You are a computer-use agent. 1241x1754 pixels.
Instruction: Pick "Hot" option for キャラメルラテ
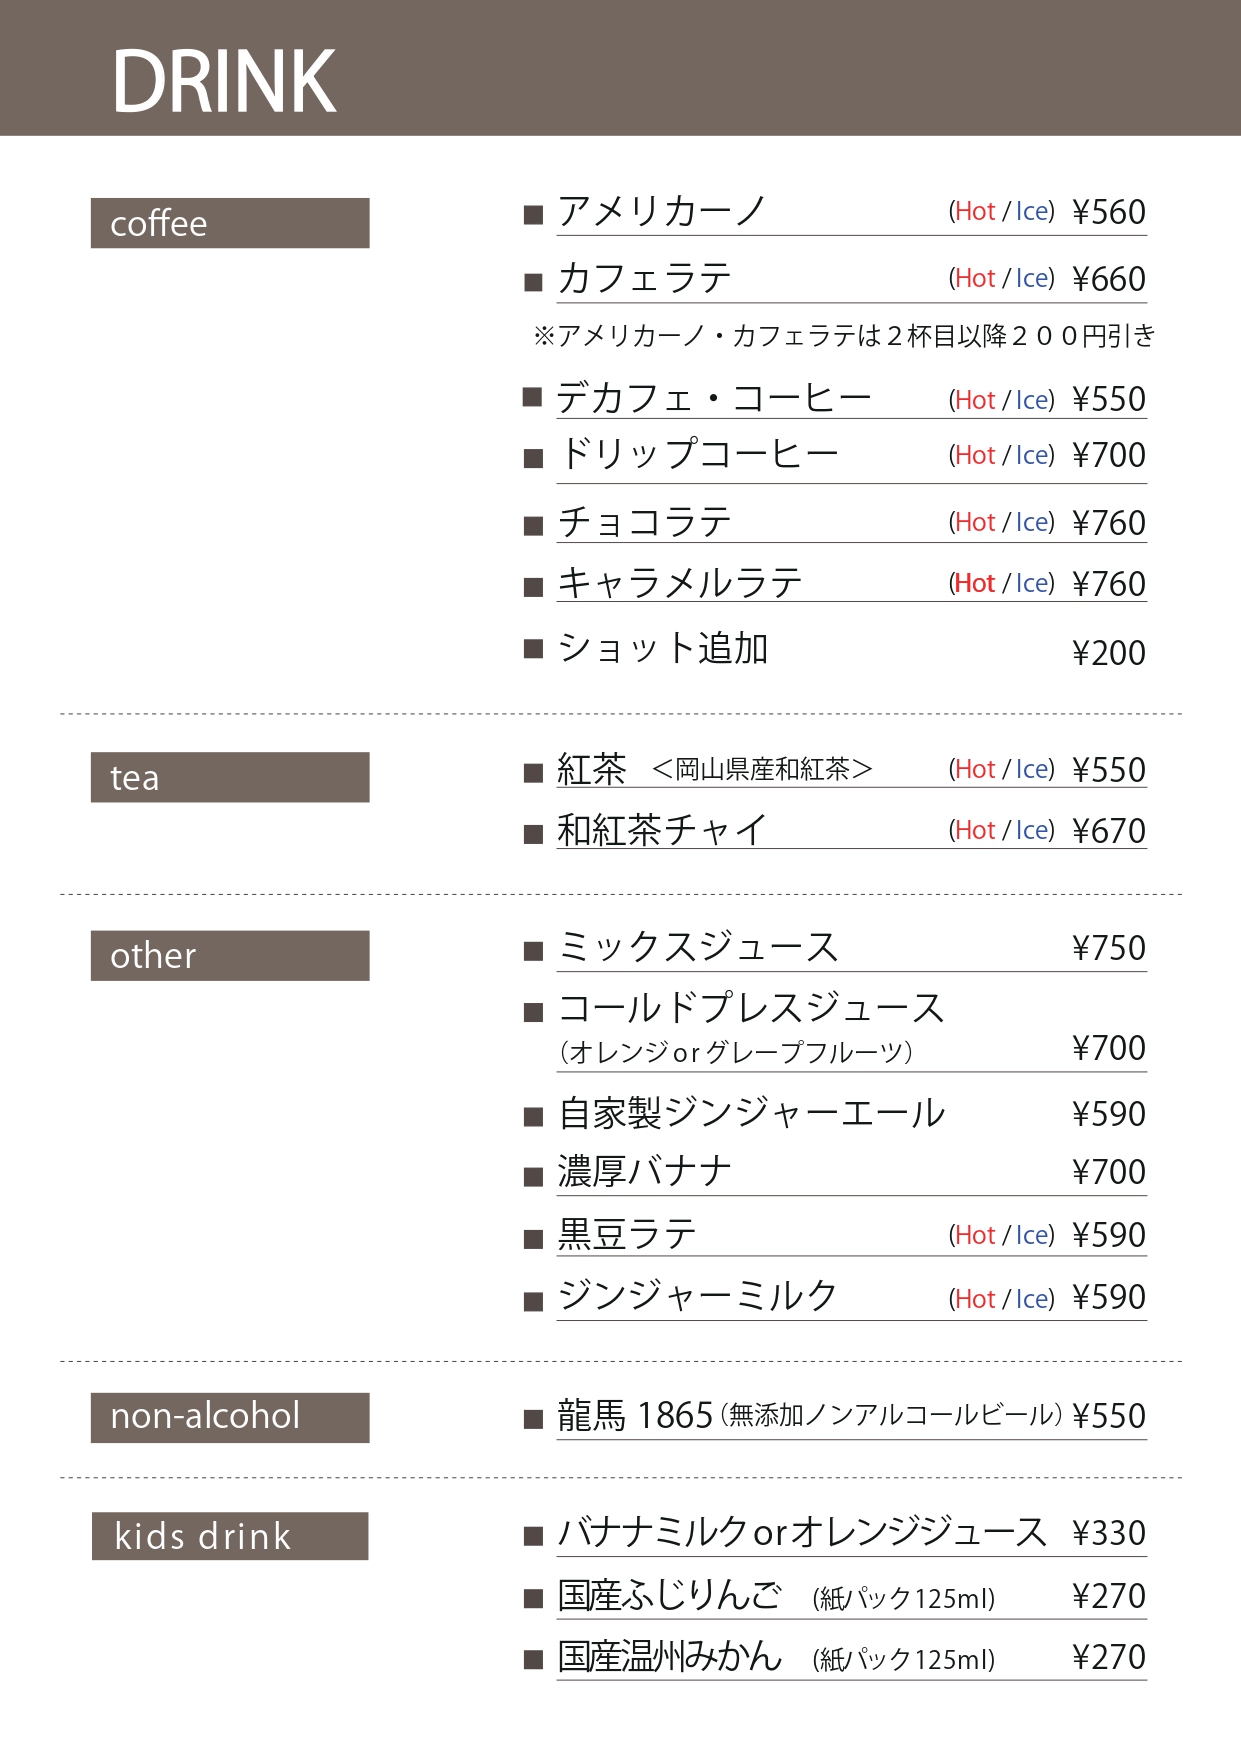975,583
